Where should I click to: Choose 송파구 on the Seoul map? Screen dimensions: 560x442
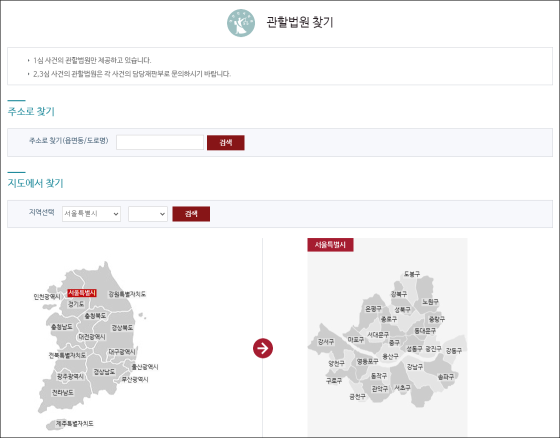tap(446, 377)
